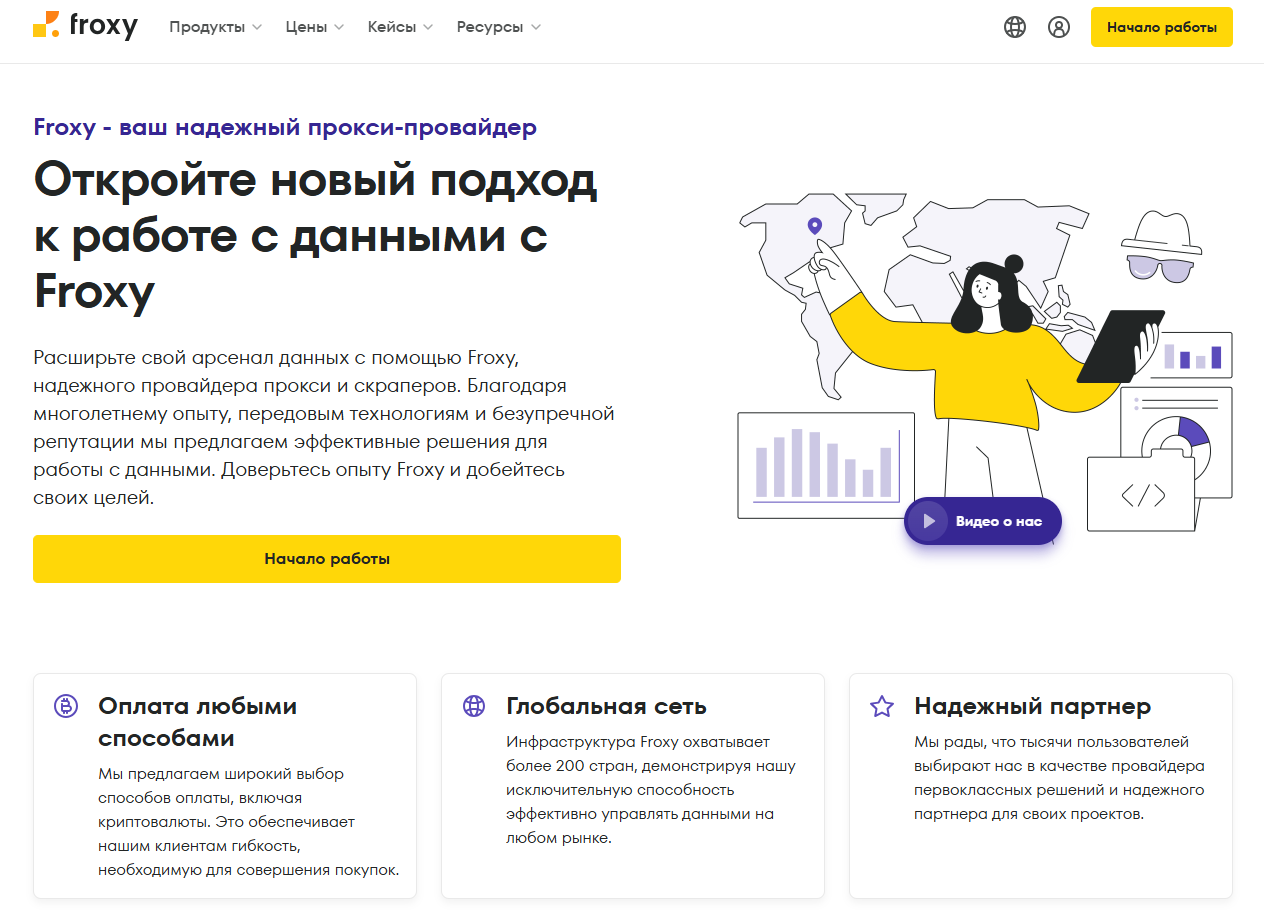This screenshot has width=1264, height=916.
Task: Expand the Кейсы menu
Action: click(x=400, y=27)
